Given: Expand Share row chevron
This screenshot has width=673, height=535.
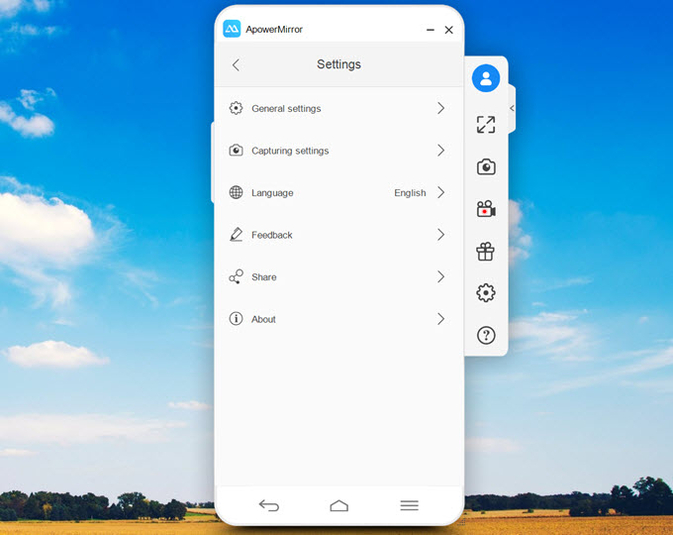Looking at the screenshot, I should tap(441, 277).
